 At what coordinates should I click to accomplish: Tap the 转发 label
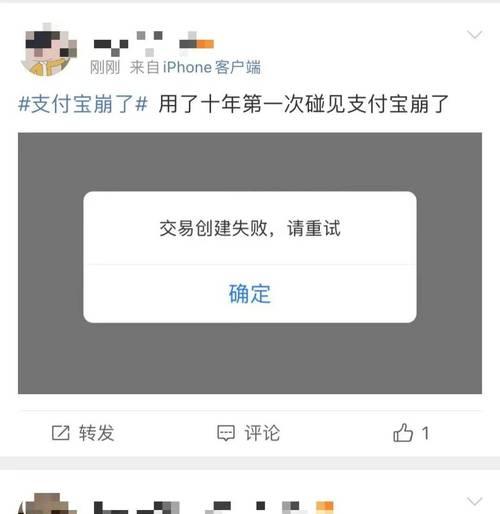click(x=97, y=433)
